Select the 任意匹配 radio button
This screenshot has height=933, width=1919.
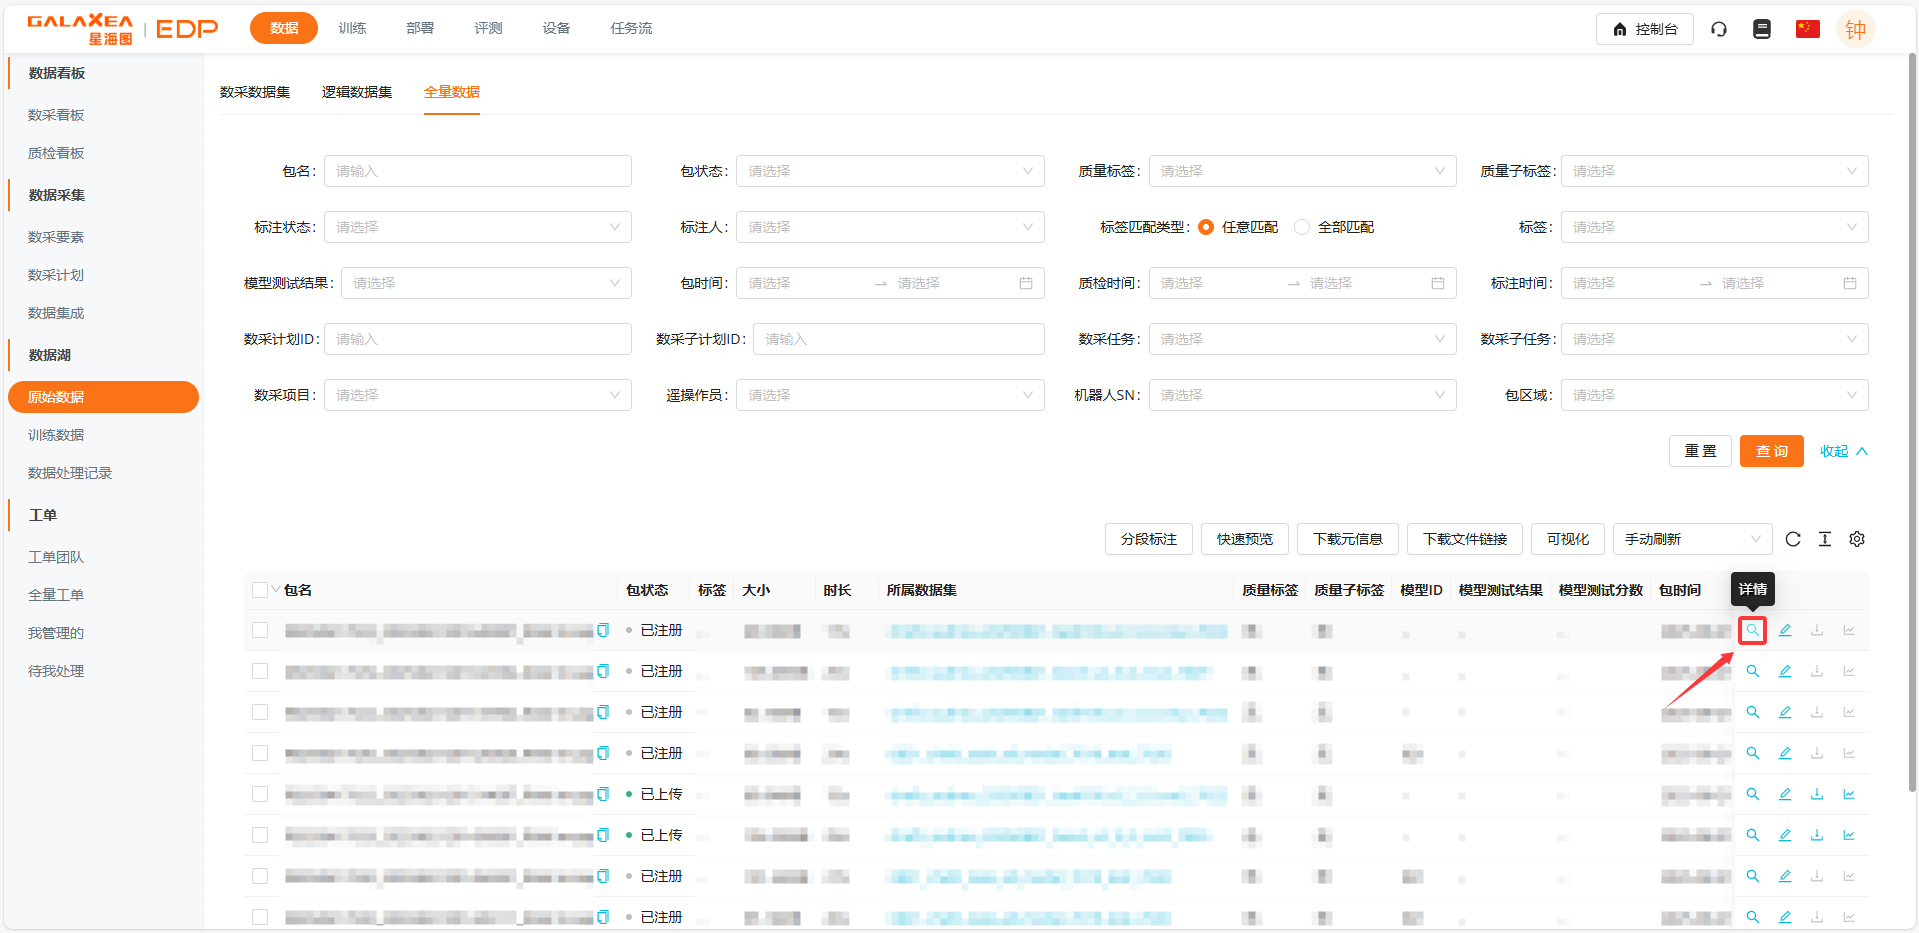point(1206,227)
